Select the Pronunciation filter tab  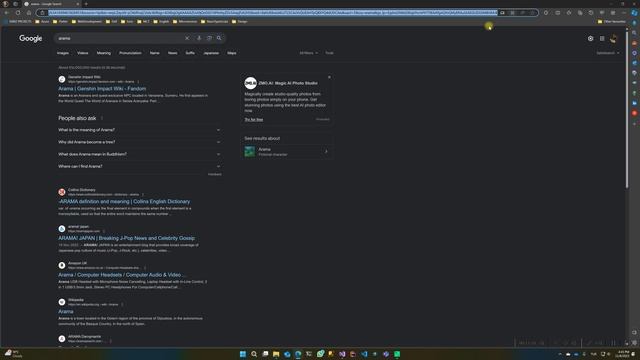pos(130,53)
